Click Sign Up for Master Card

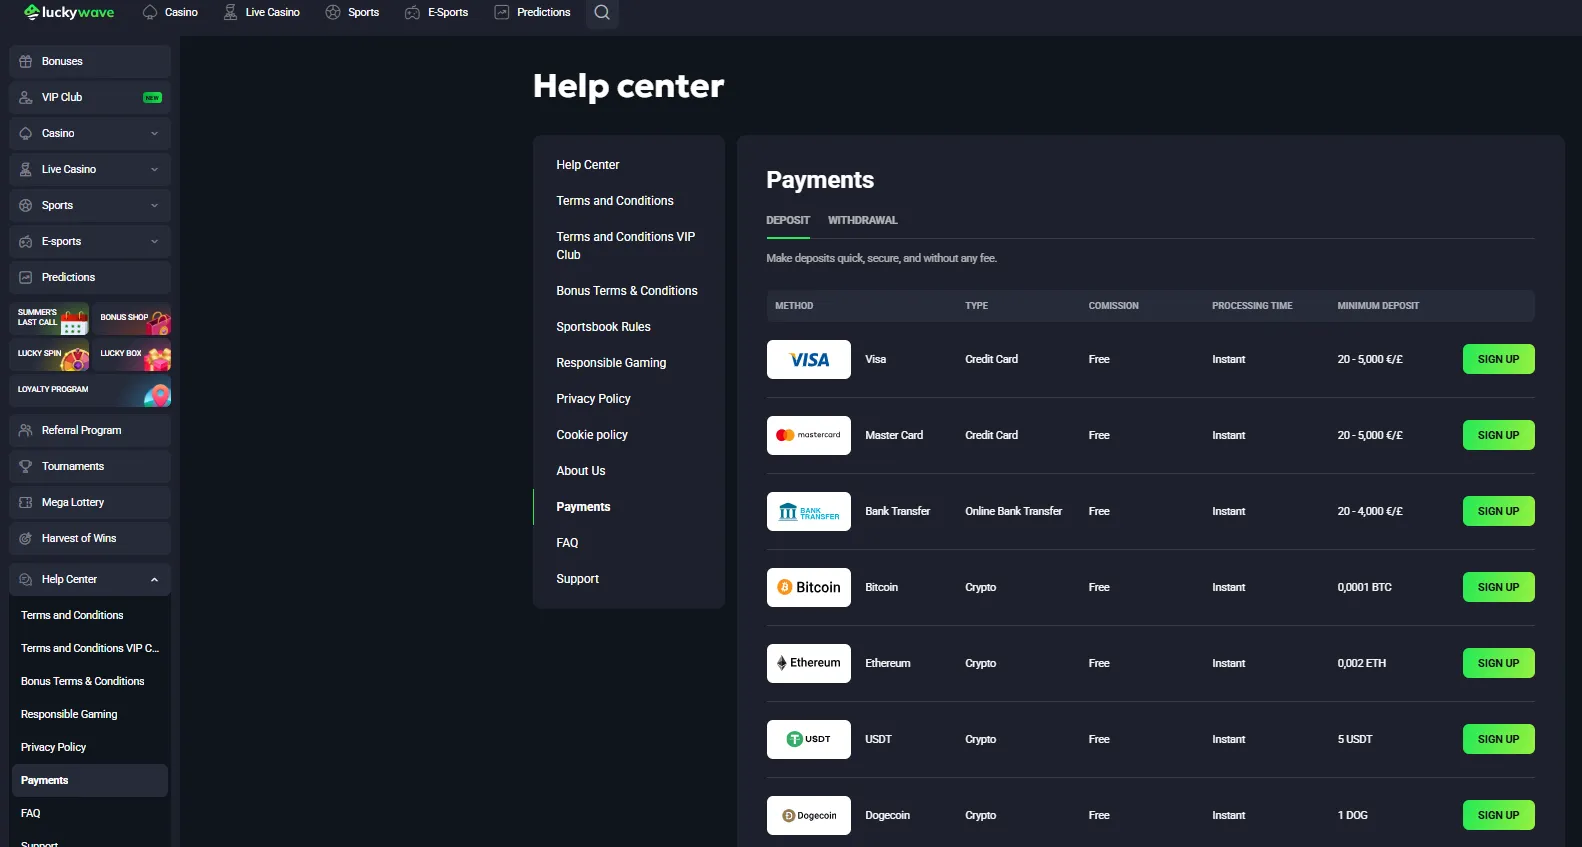point(1498,435)
